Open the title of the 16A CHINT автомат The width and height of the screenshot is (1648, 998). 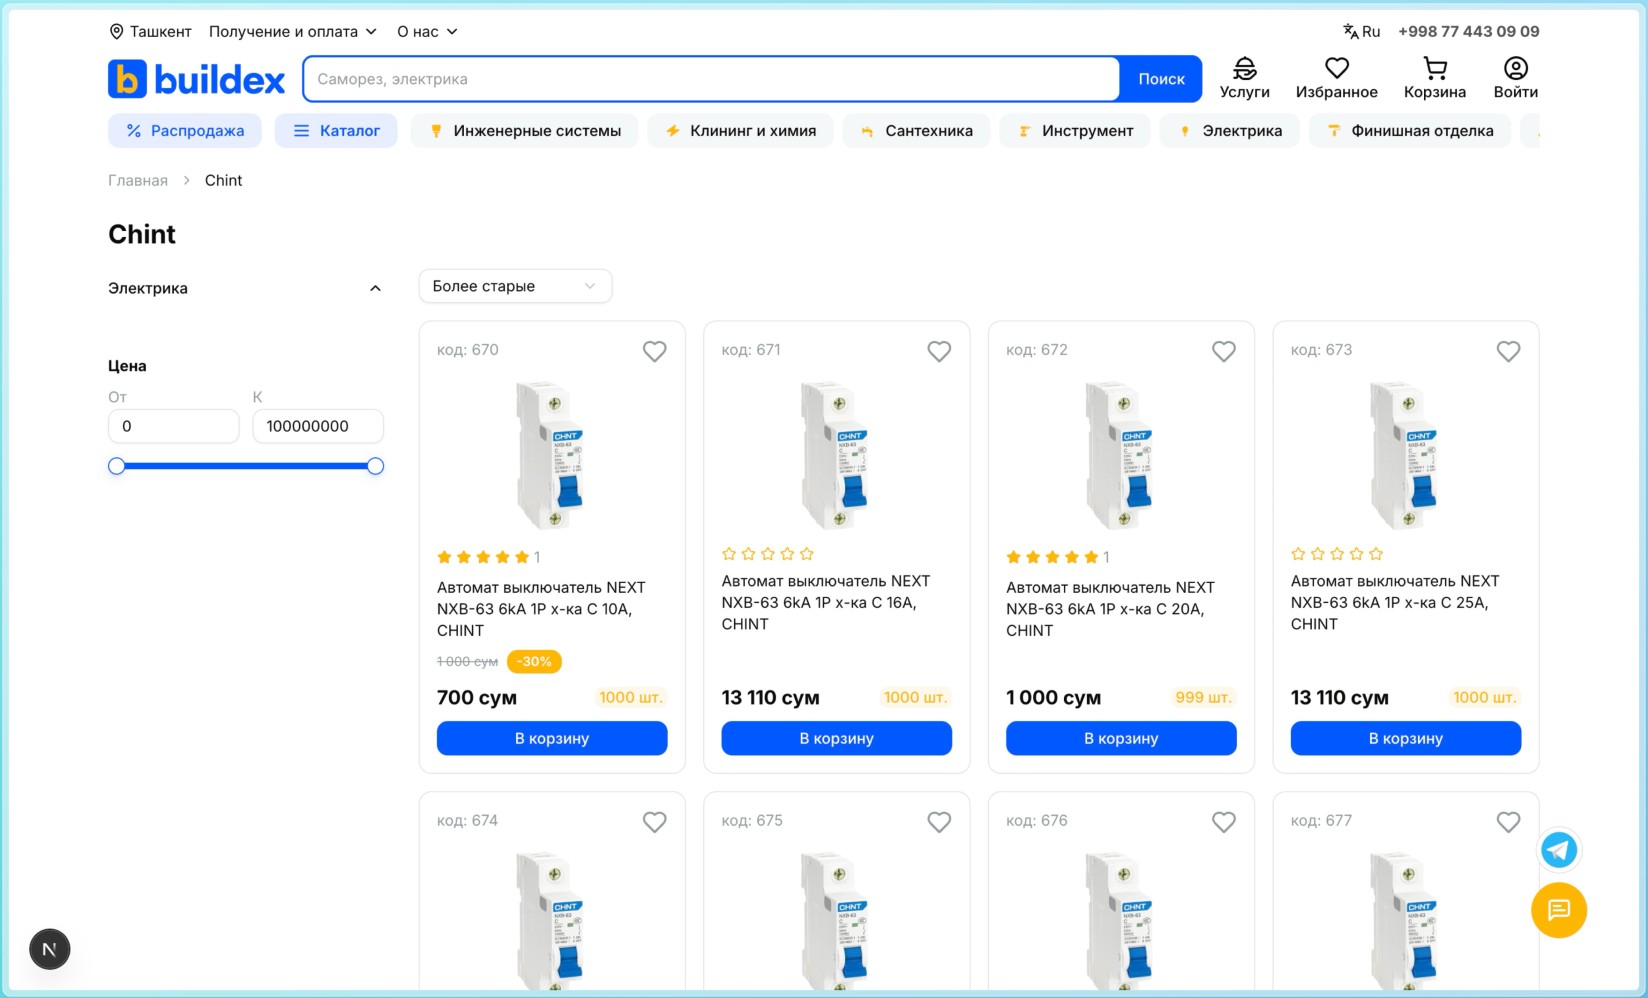pos(826,603)
